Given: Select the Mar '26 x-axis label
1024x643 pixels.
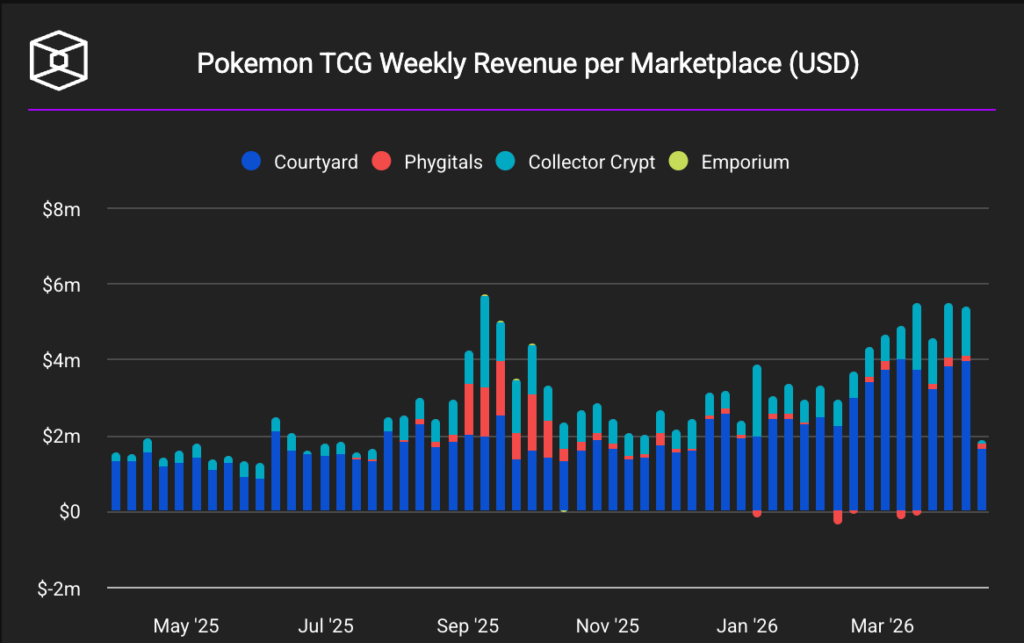Looking at the screenshot, I should point(881,627).
